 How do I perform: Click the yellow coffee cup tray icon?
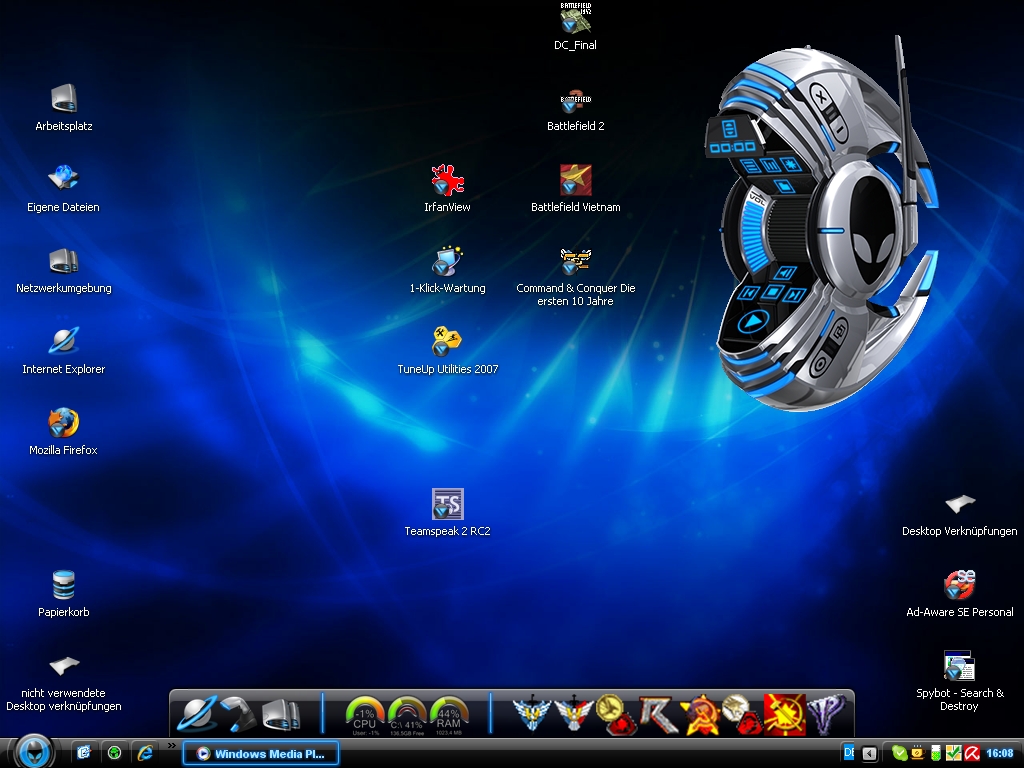coord(918,754)
